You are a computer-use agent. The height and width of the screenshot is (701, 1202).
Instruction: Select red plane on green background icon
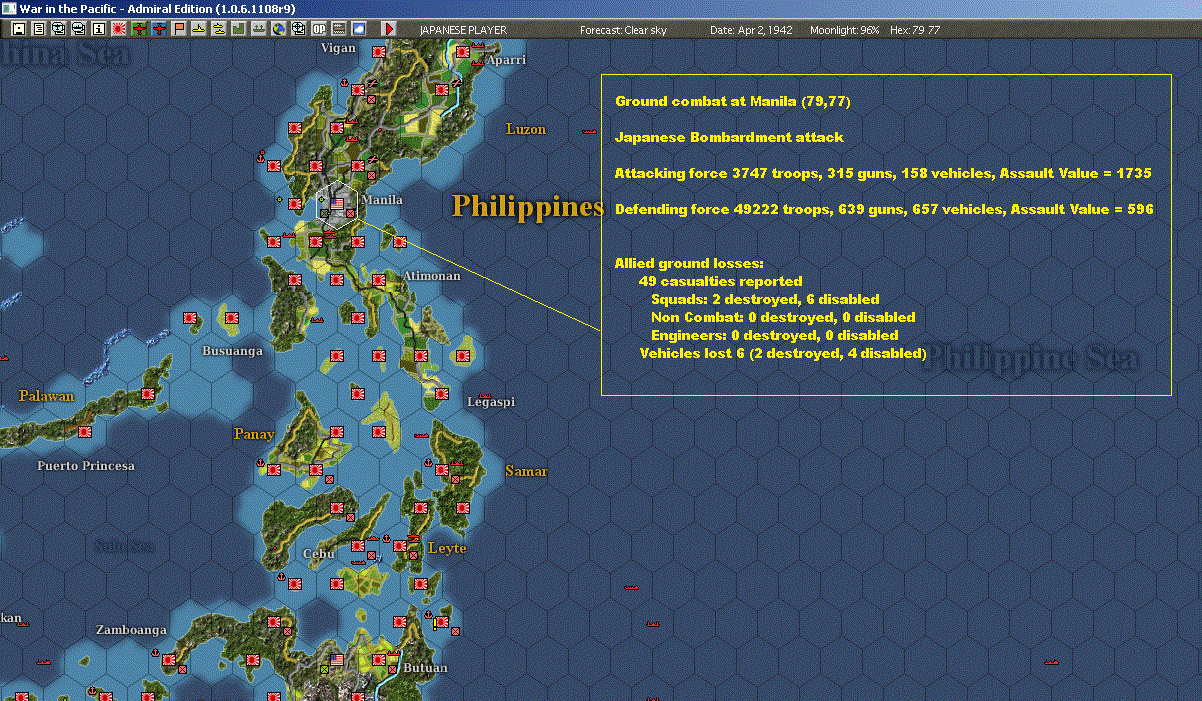pos(139,30)
